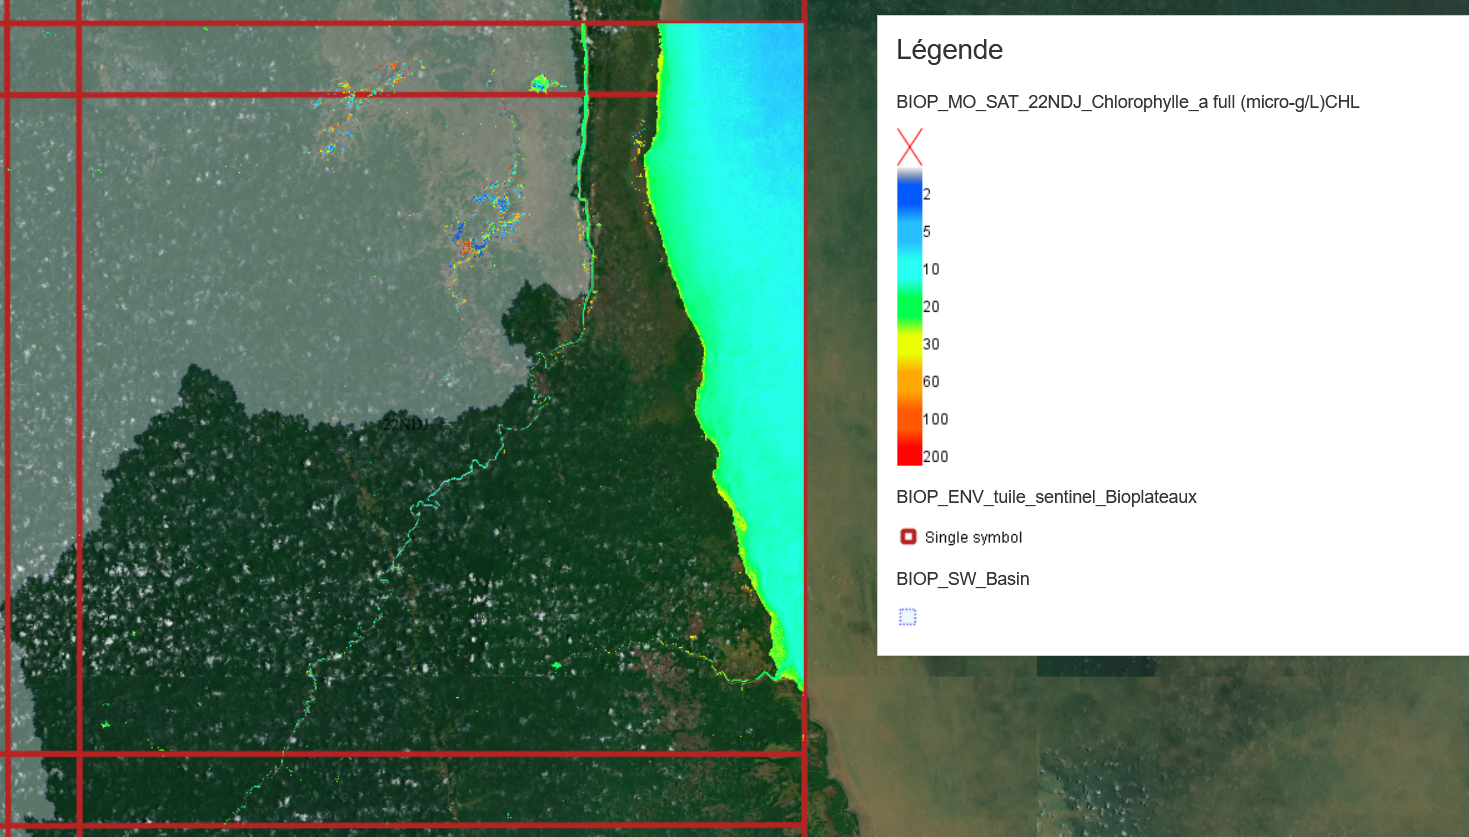This screenshot has height=837, width=1469.
Task: Click the hazy grey area above the 22NDJ label
Action: click(300, 300)
